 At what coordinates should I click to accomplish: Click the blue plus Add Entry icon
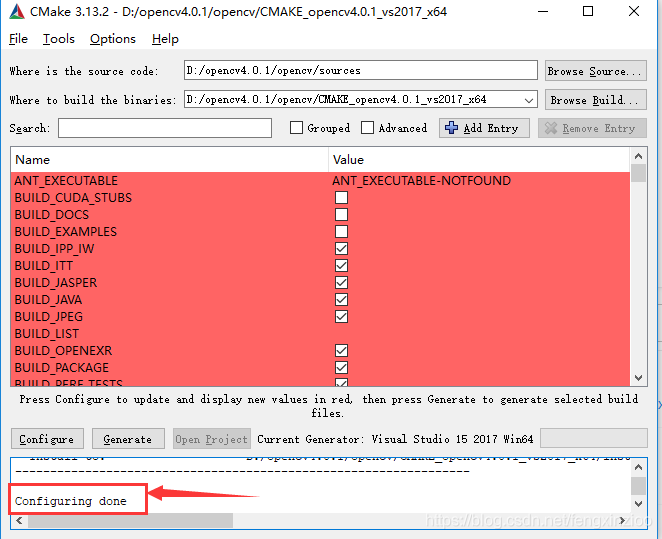coord(451,128)
